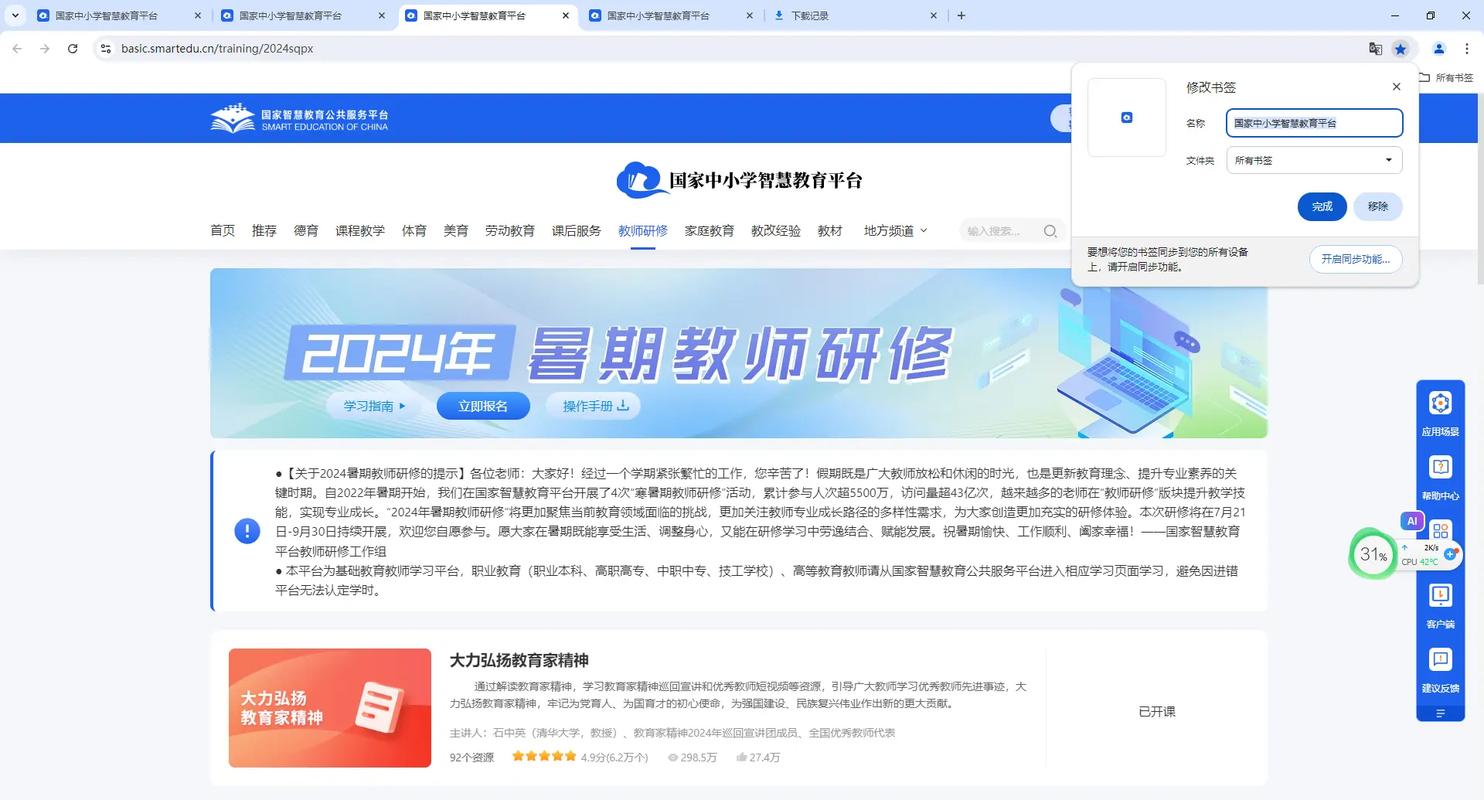The width and height of the screenshot is (1484, 800).
Task: Expand the 地方频道 navigation dropdown
Action: point(895,231)
